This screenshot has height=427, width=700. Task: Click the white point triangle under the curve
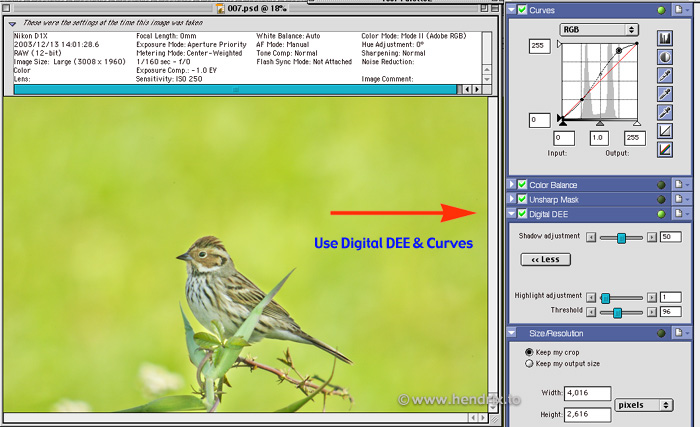[x=637, y=122]
